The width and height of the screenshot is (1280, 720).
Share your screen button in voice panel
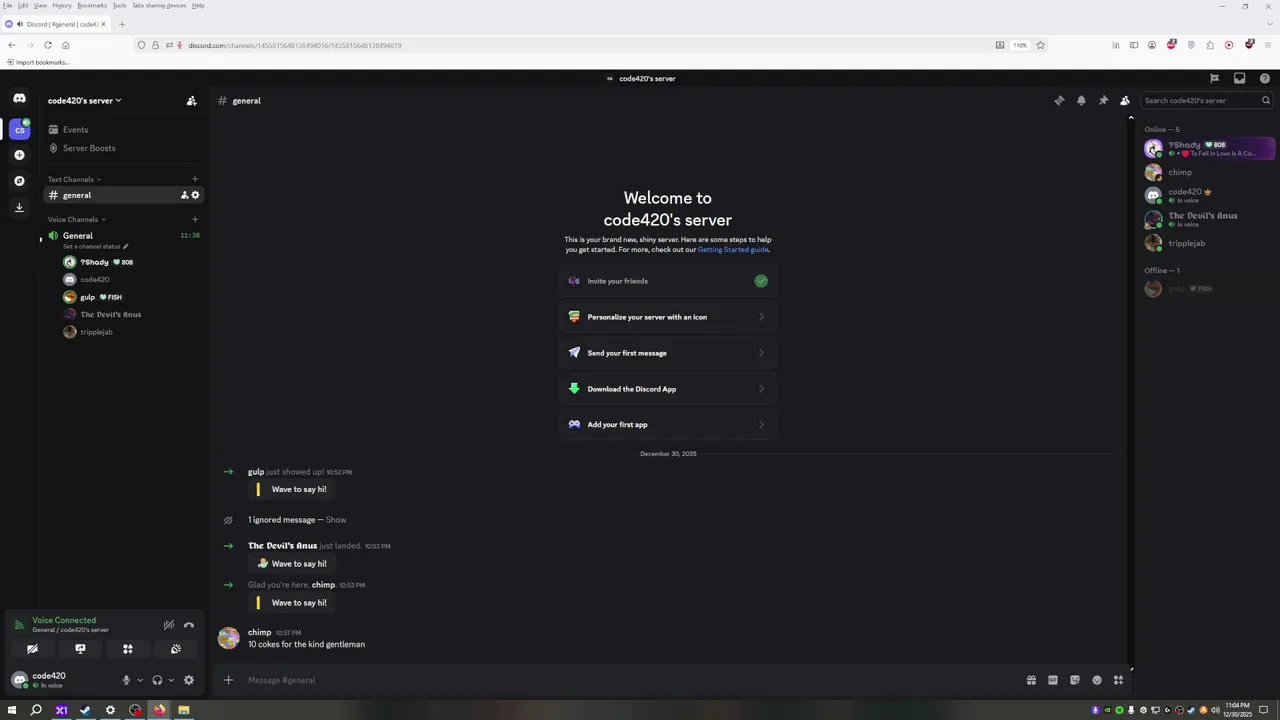coord(80,649)
